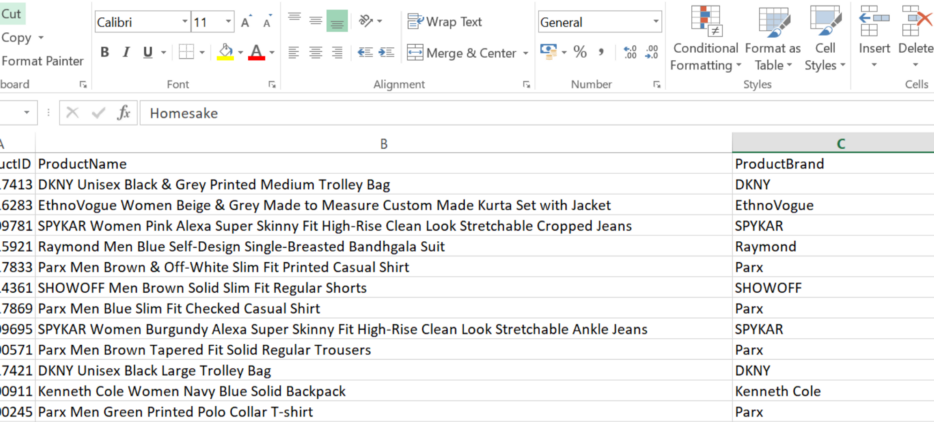Image resolution: width=934 pixels, height=422 pixels.
Task: Open Insert Function fx dialog
Action: click(123, 113)
